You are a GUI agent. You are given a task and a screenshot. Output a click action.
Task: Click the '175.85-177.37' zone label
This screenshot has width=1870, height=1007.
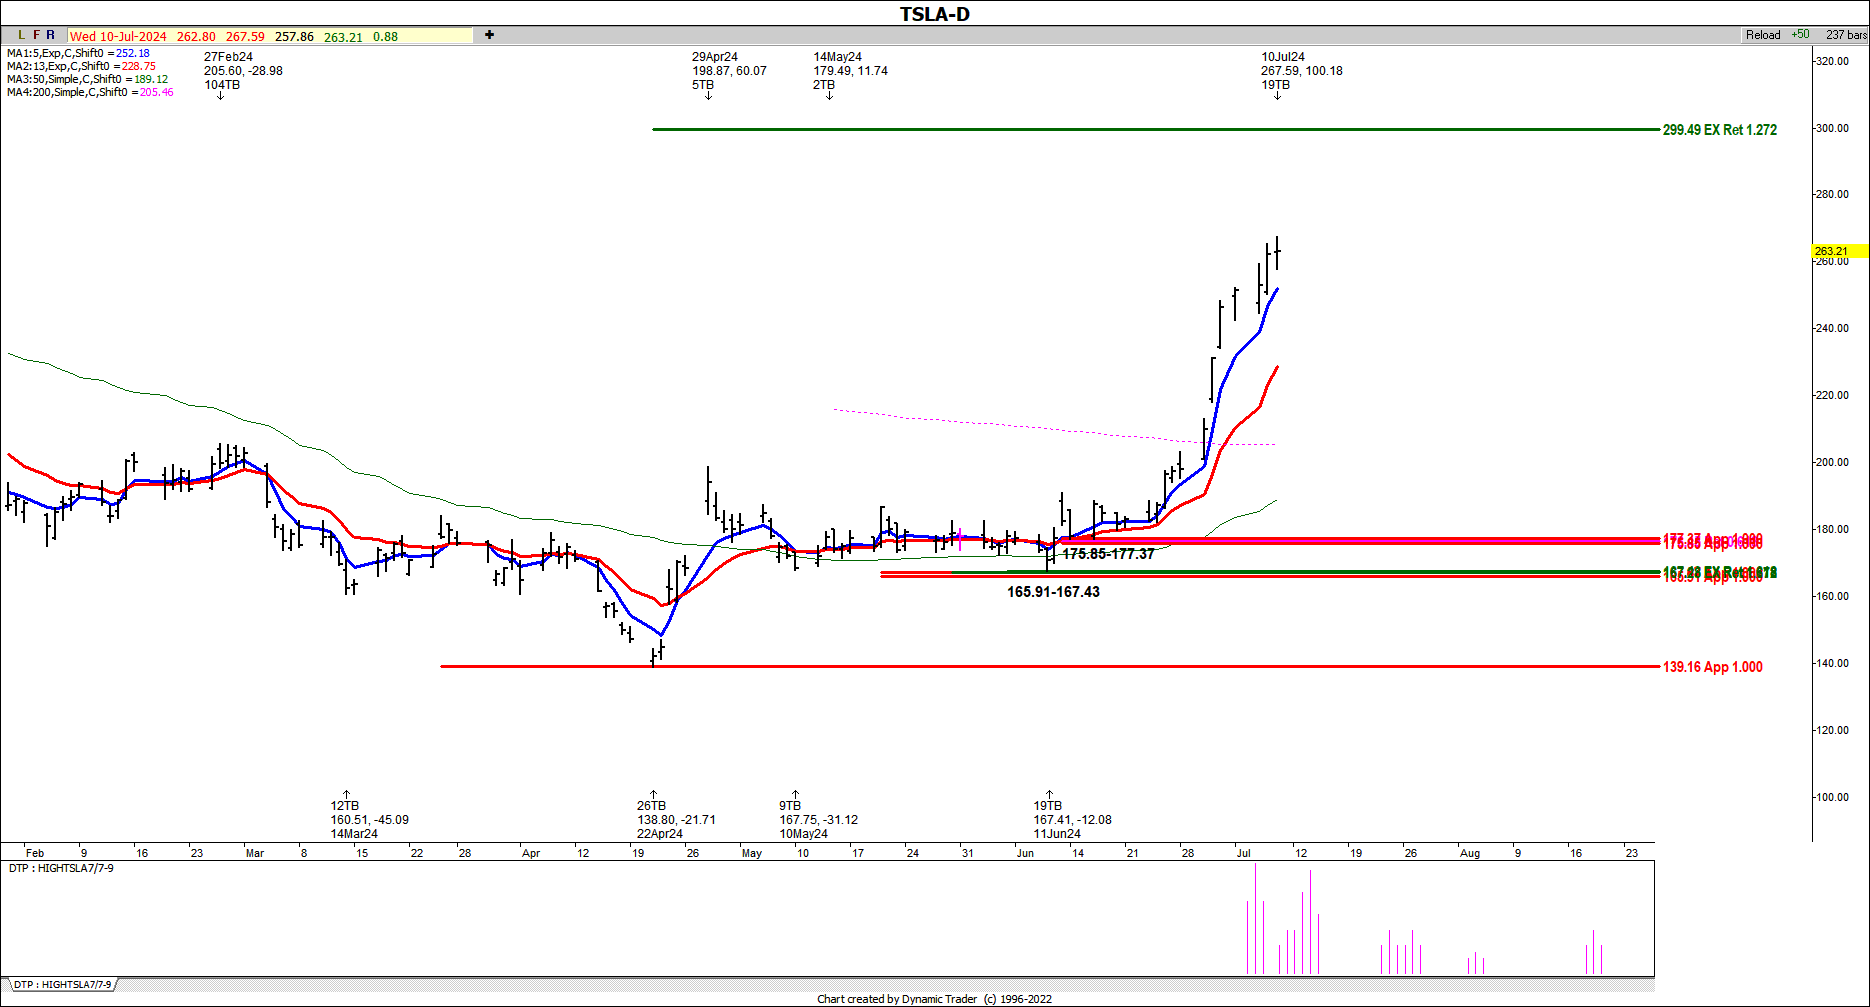coord(1108,554)
